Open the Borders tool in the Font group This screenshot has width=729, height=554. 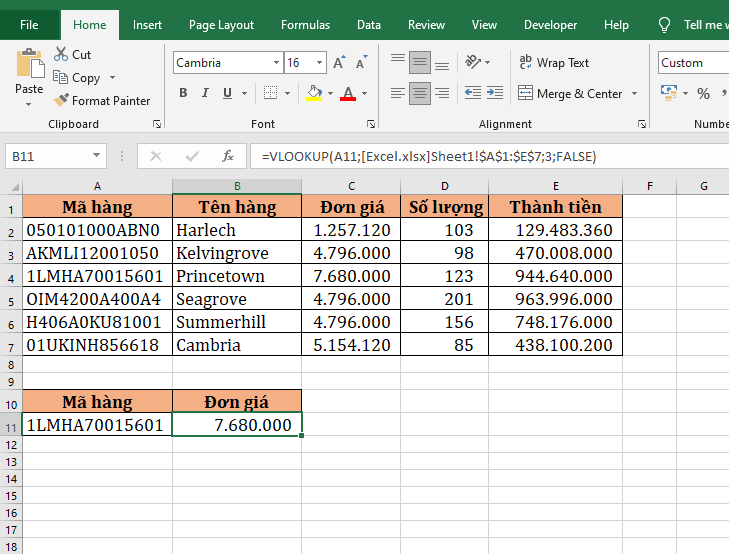[x=271, y=94]
